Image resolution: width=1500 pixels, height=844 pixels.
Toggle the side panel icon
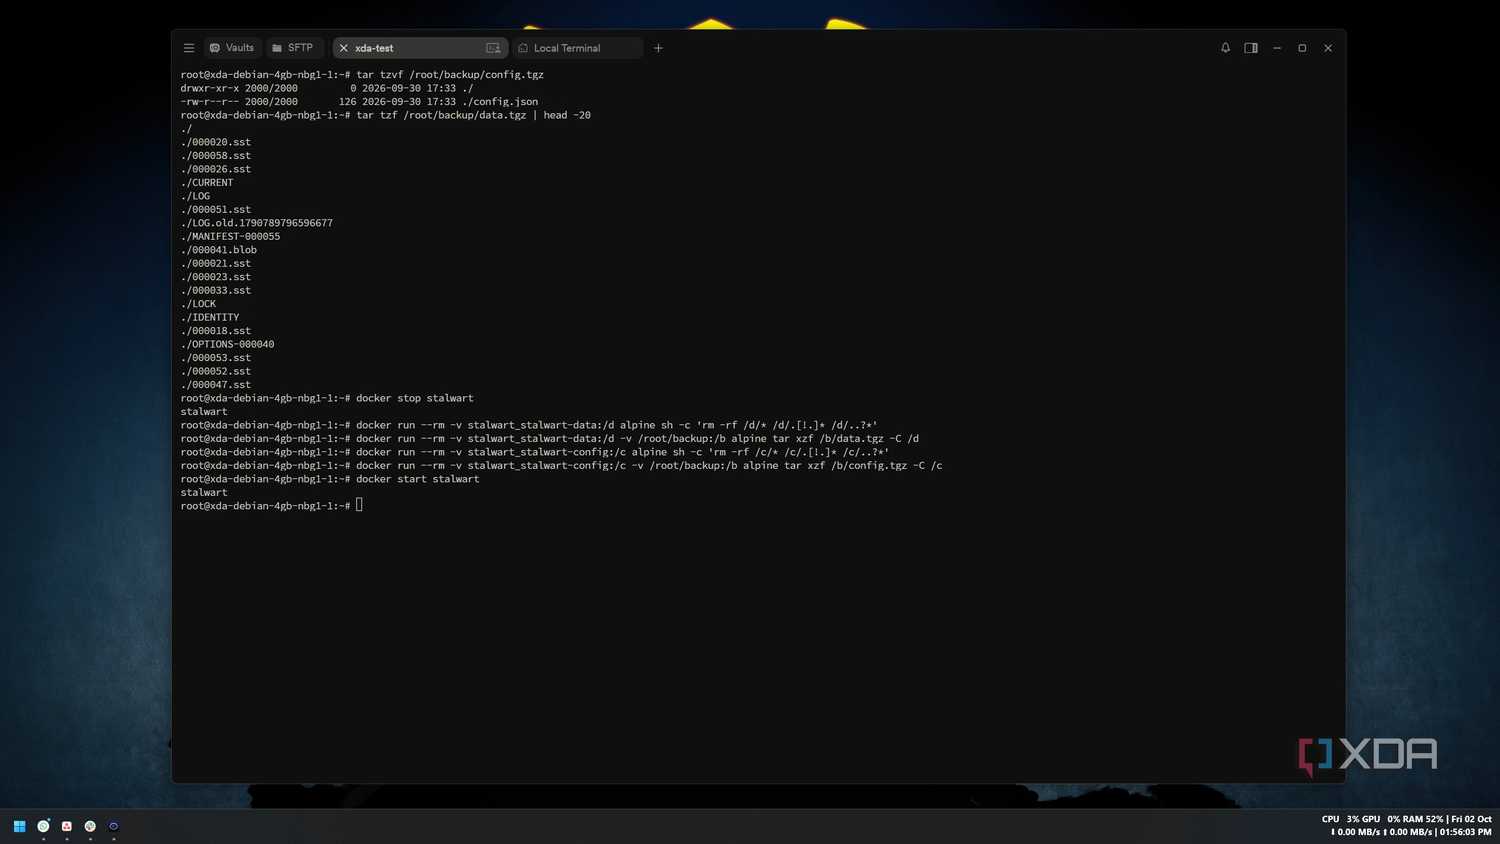(1251, 48)
